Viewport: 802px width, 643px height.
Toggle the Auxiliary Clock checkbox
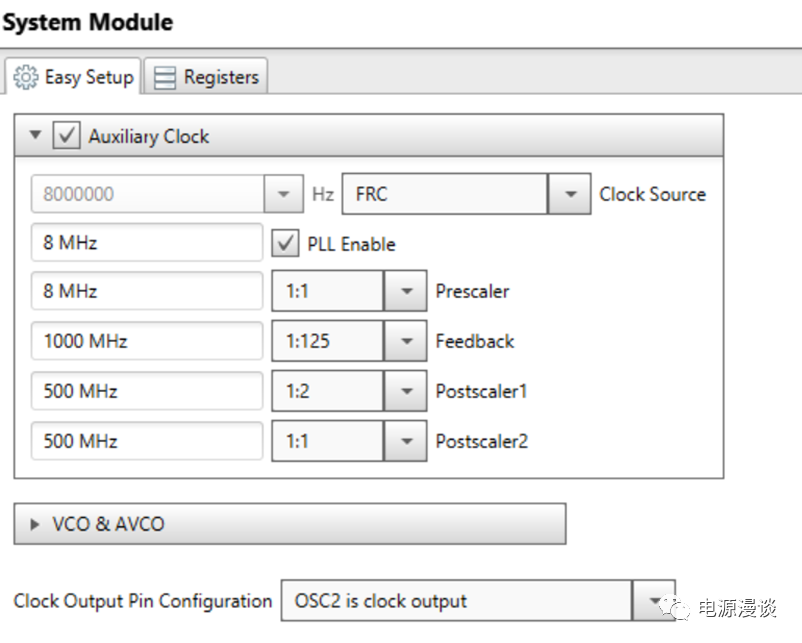pyautogui.click(x=66, y=136)
